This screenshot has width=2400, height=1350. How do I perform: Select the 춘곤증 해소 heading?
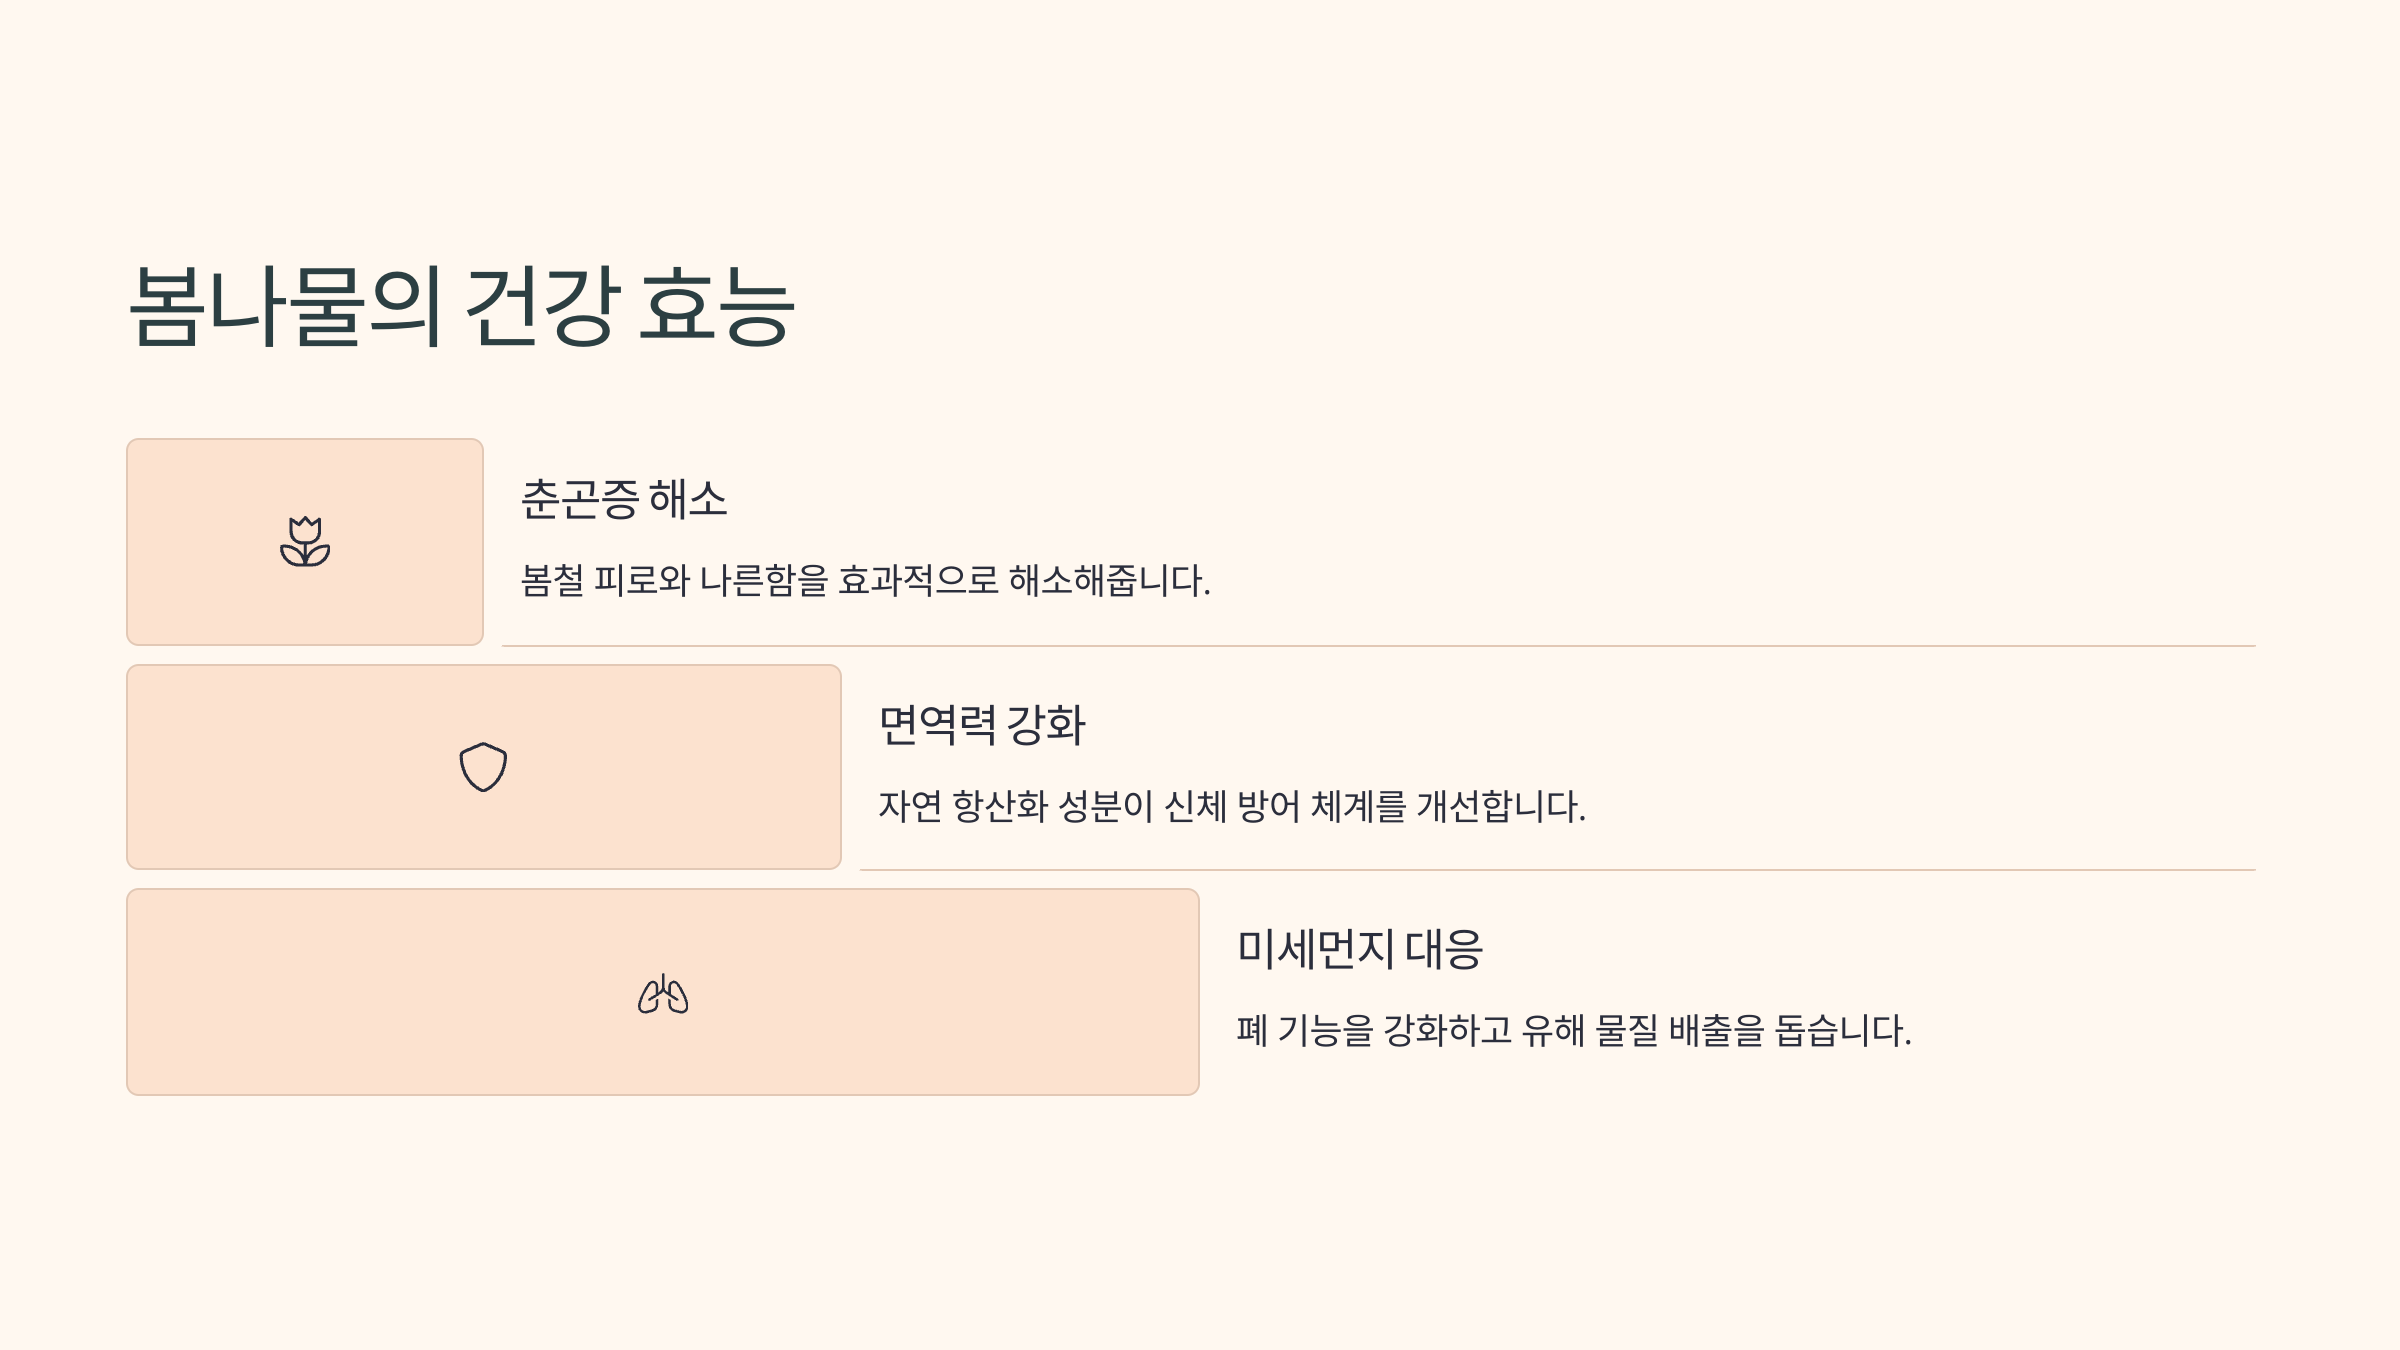624,499
